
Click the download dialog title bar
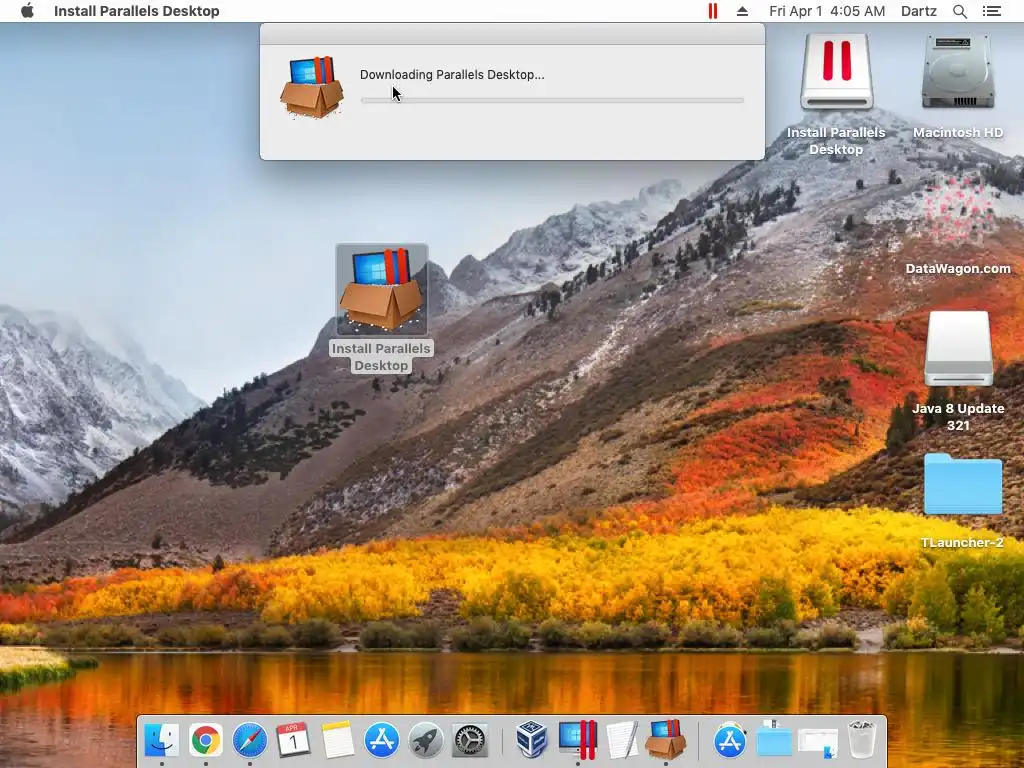point(512,34)
